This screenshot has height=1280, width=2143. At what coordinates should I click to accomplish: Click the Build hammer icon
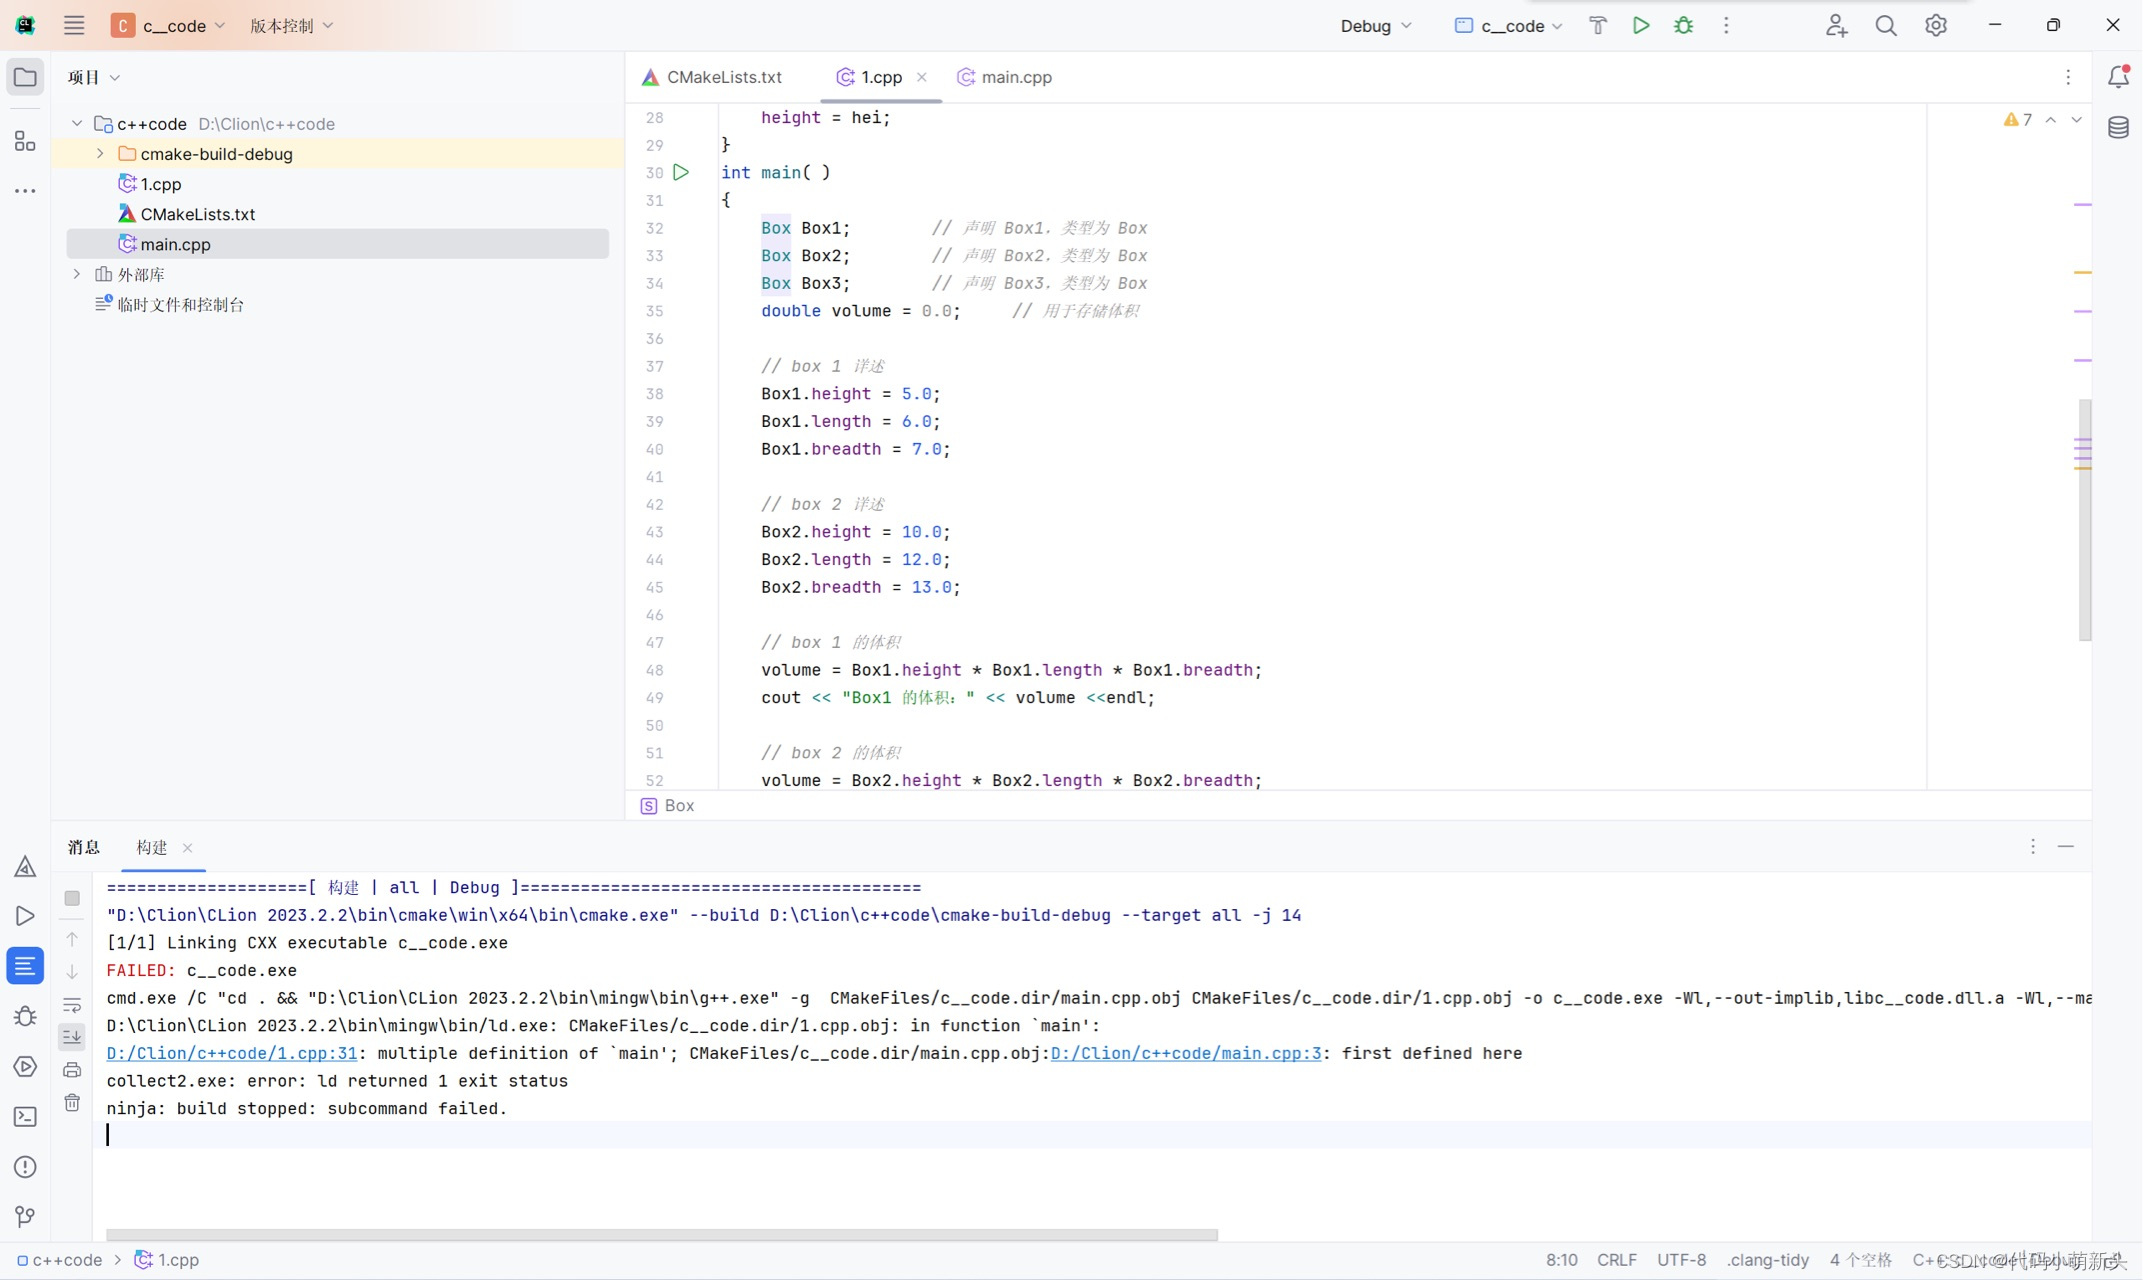click(1598, 26)
